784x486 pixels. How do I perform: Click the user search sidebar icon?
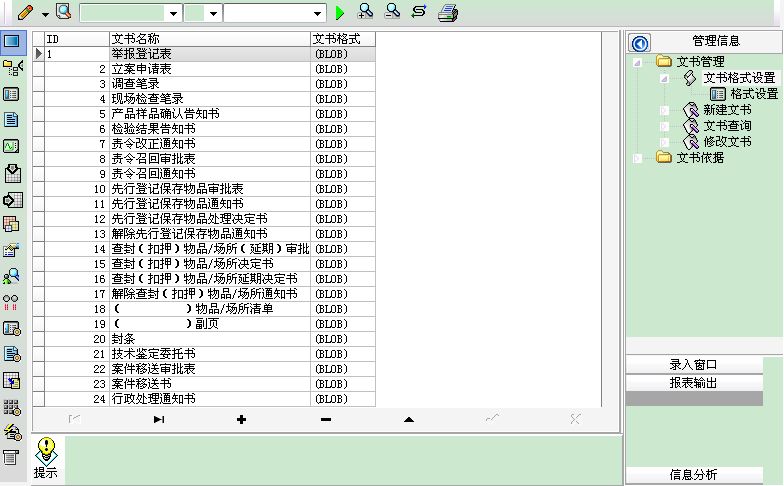11,276
